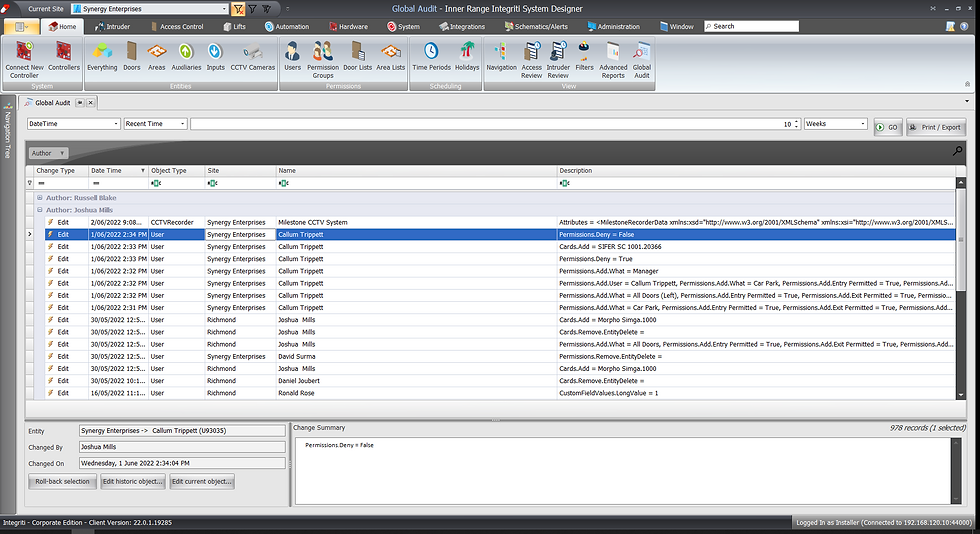Click the Author grouping chip
Screen dimensions: 980x534
point(48,153)
